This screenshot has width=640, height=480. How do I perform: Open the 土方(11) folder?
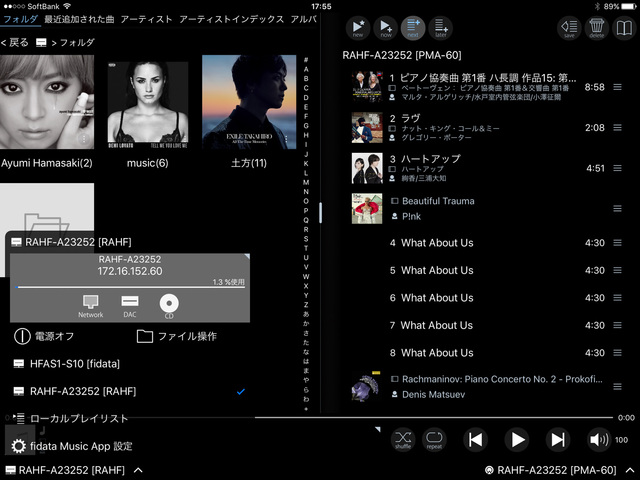[249, 102]
